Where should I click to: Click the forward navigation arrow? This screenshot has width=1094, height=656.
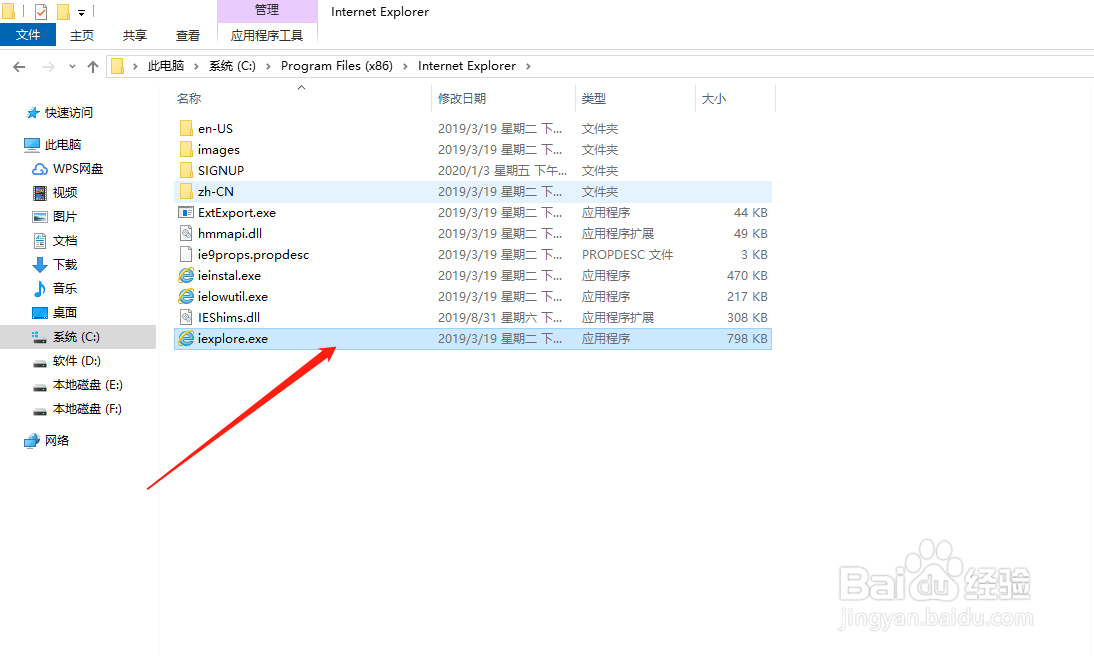coord(48,67)
